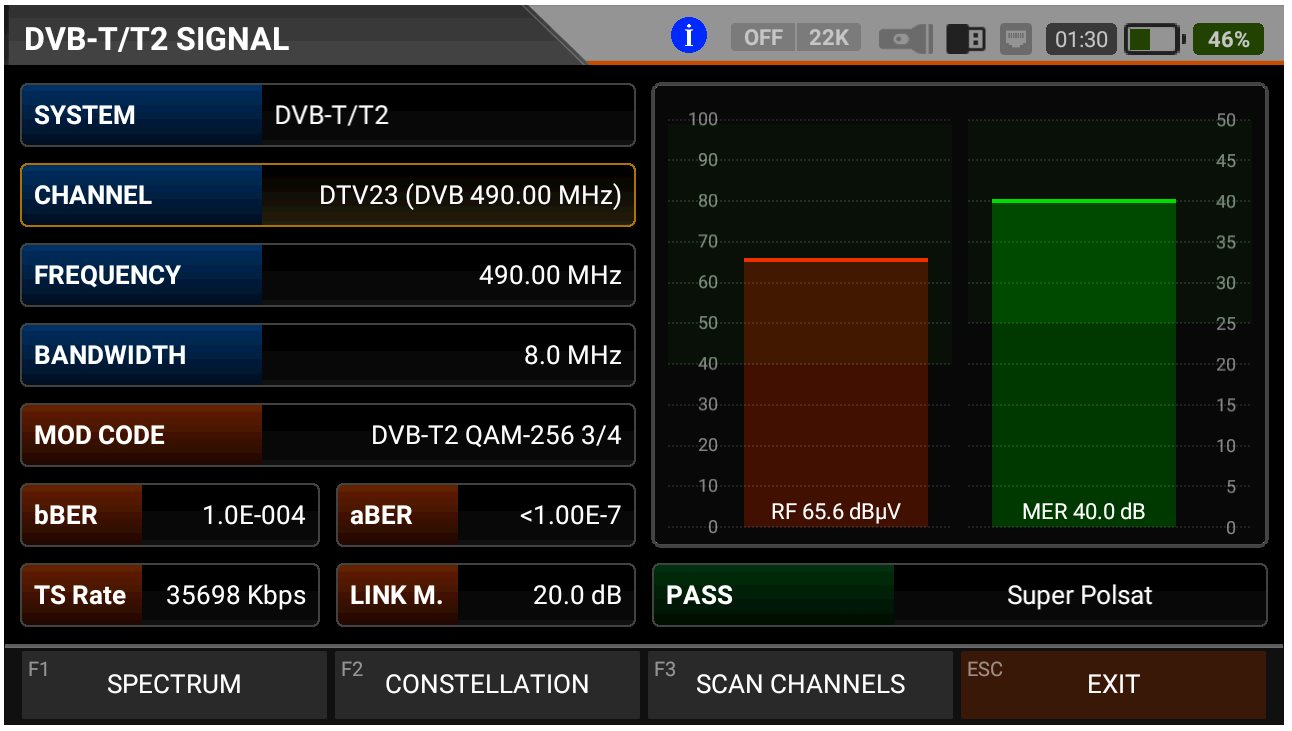This screenshot has height=731, width=1292.
Task: Open the SYSTEM DVB-T/T2 selector
Action: tap(328, 115)
